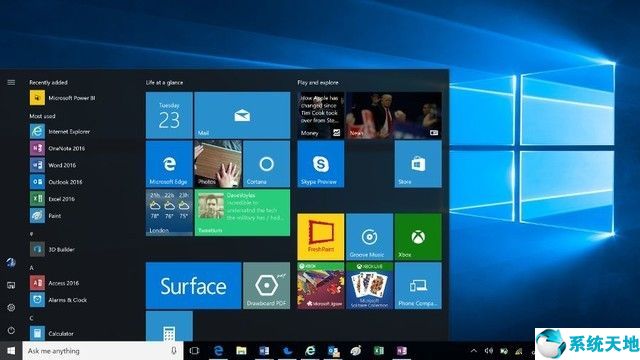Launch Paint from the Most used list
Screen dimensions: 640x360
pyautogui.click(x=45, y=216)
